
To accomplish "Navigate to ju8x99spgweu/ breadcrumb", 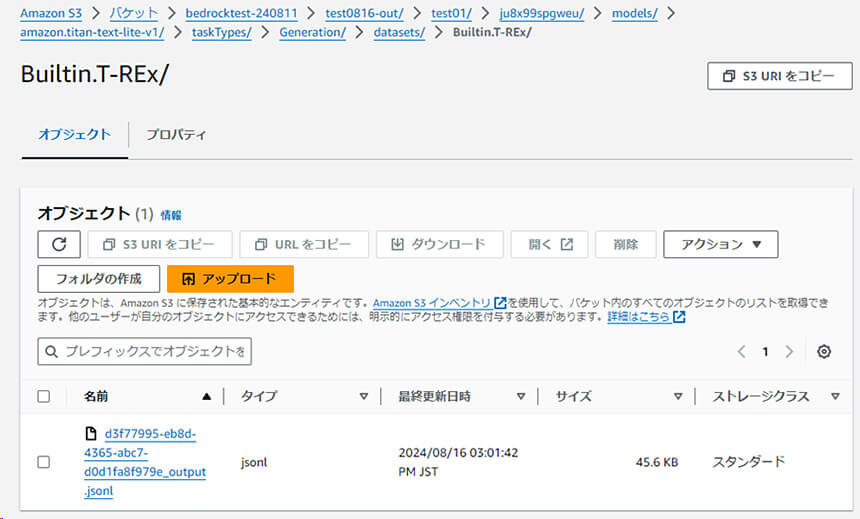I will (542, 13).
